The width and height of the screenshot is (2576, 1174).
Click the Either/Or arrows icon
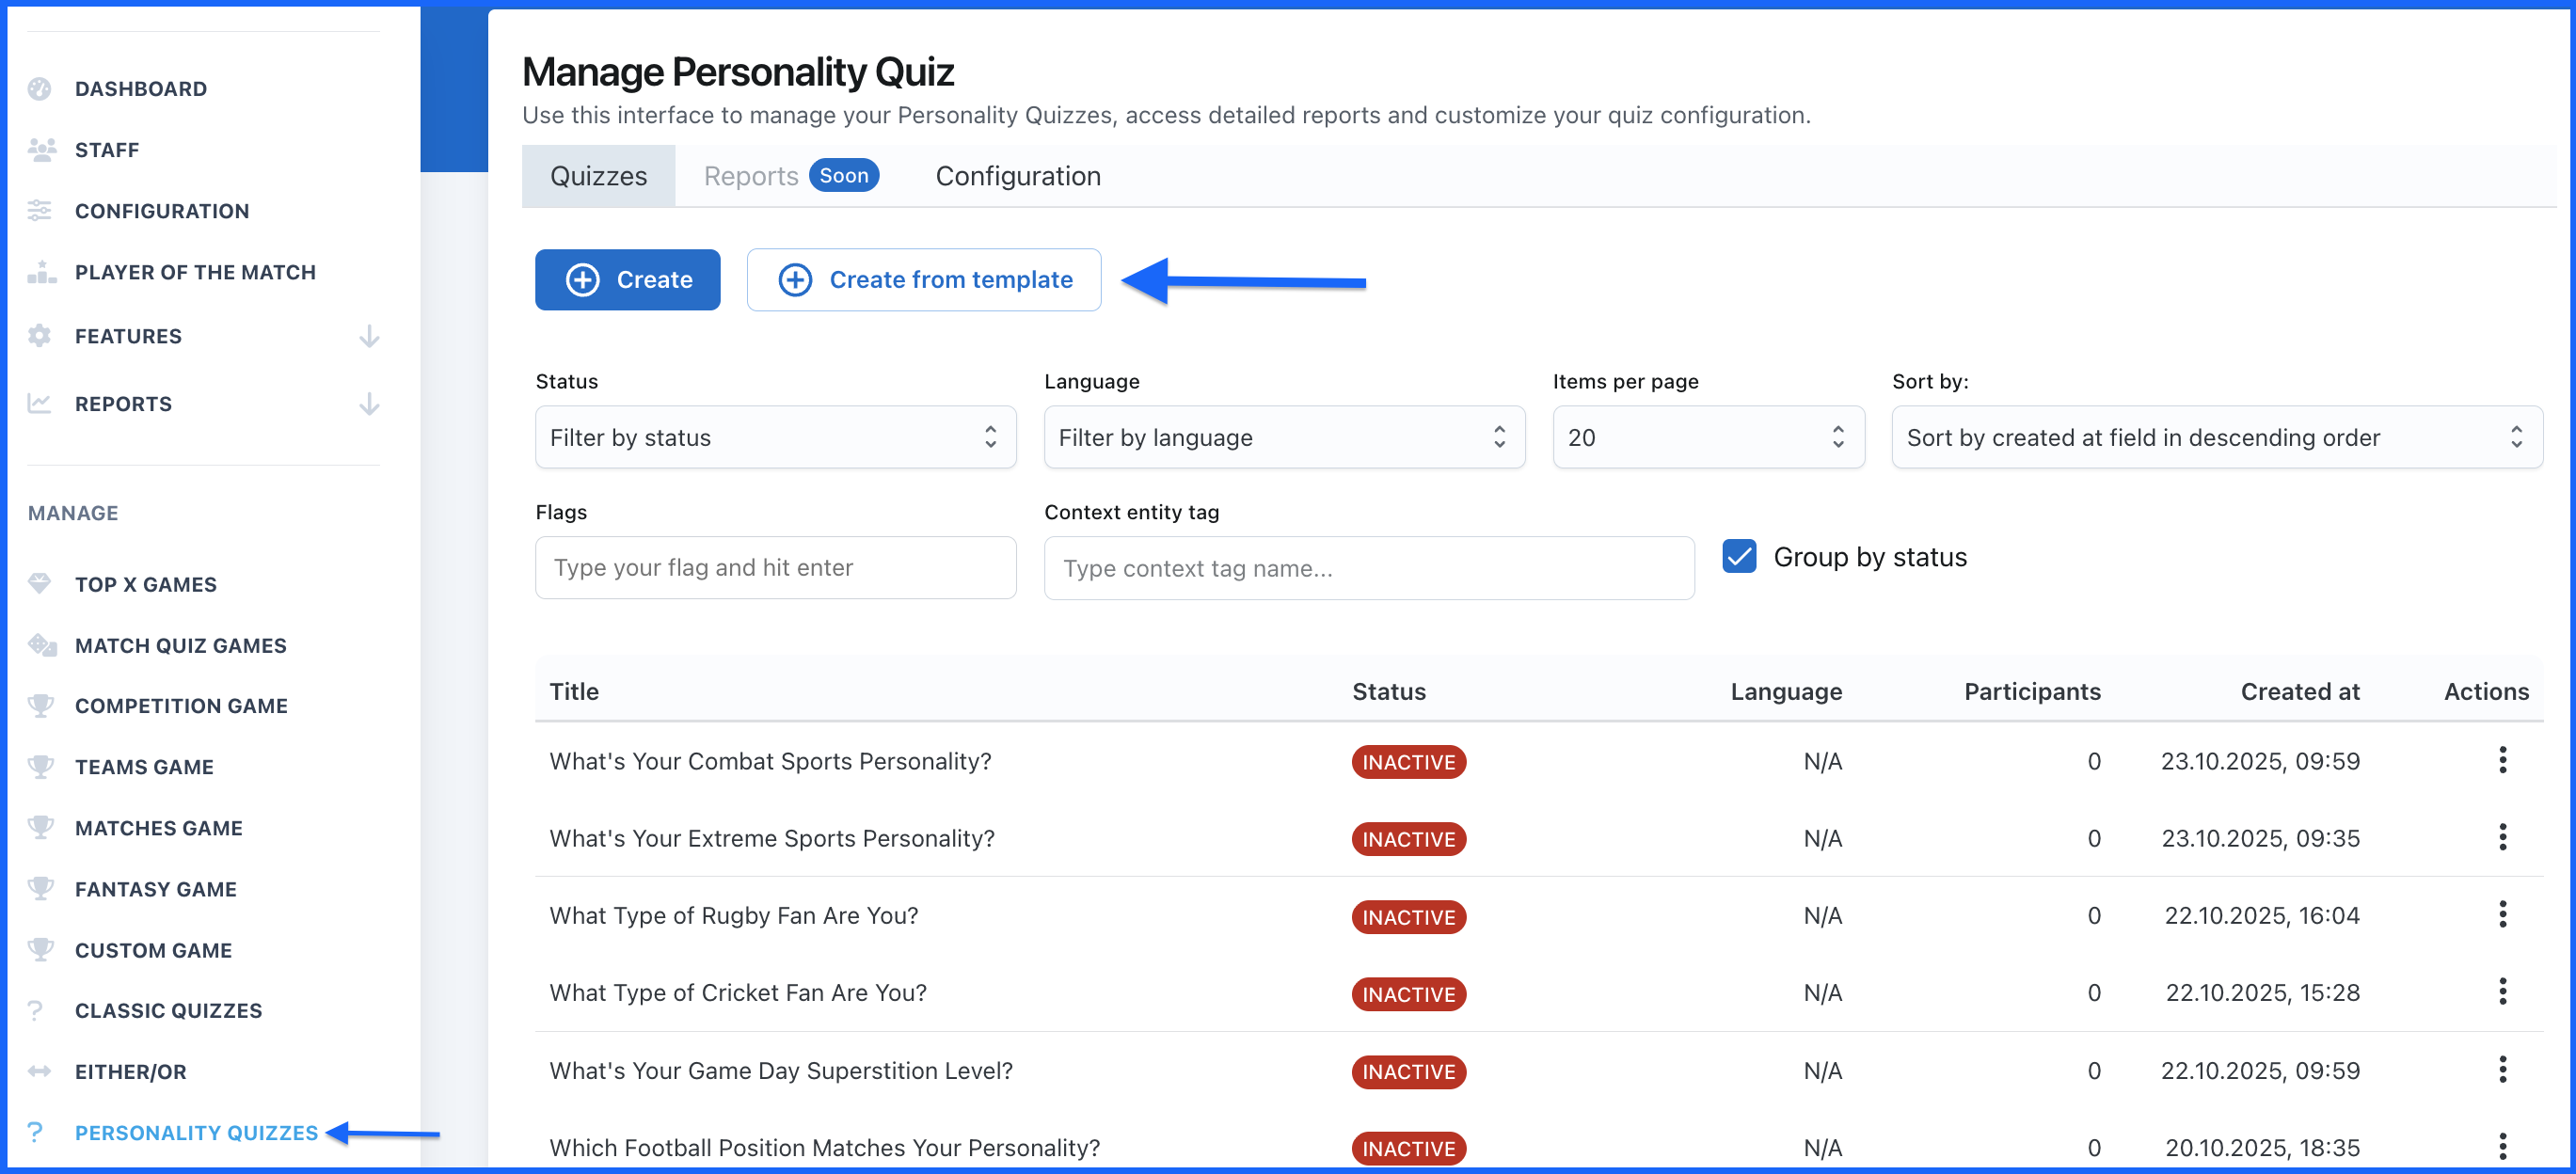[x=40, y=1071]
